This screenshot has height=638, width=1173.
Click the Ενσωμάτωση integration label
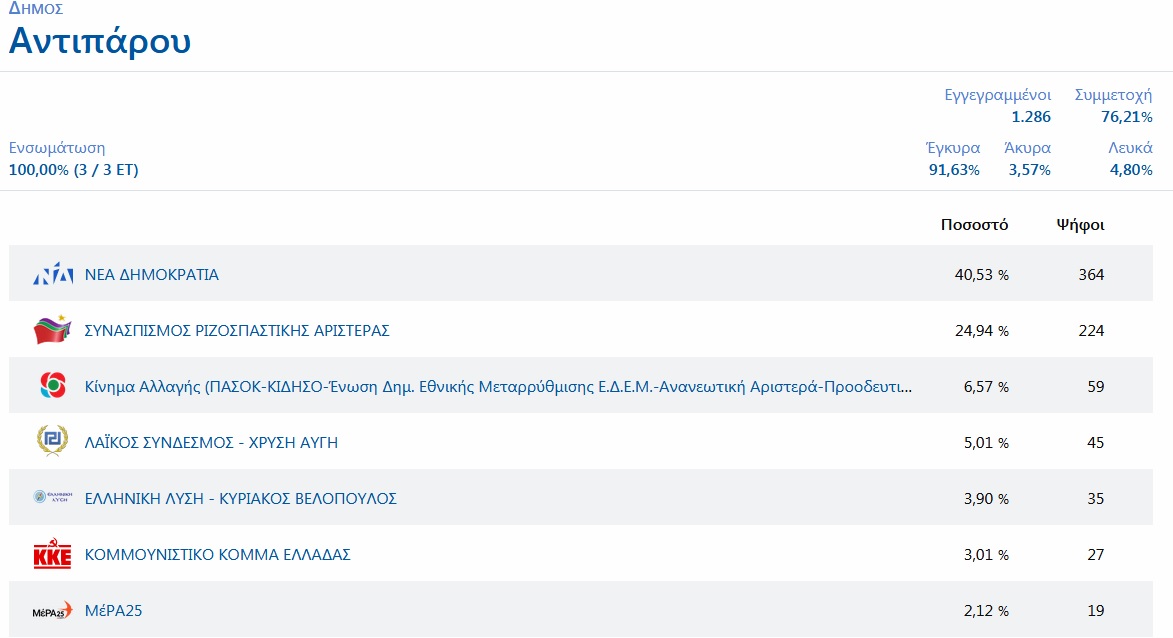(57, 148)
